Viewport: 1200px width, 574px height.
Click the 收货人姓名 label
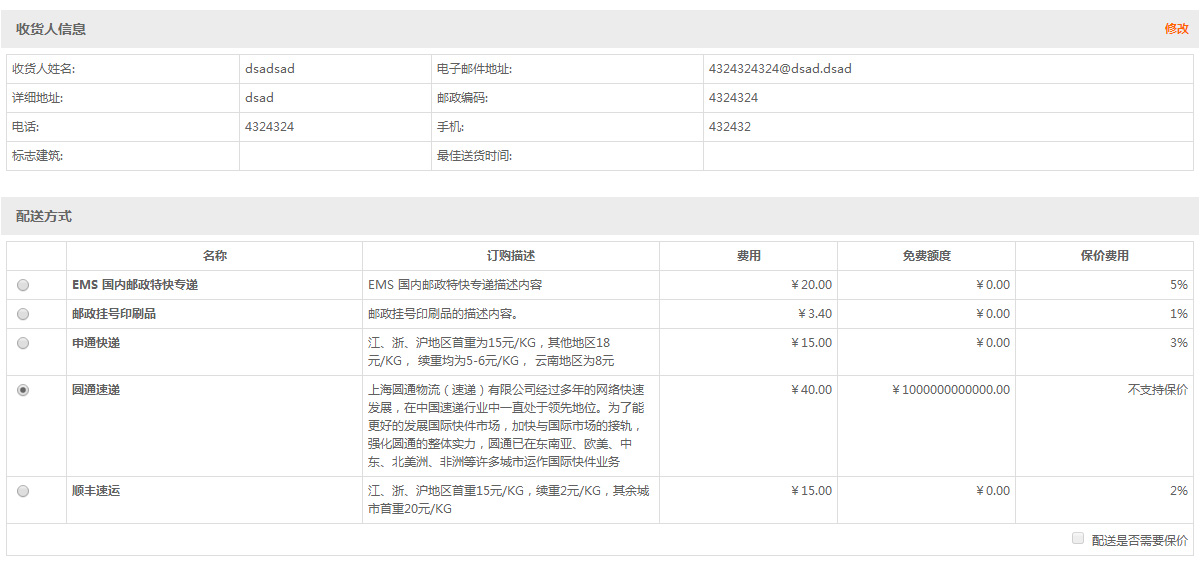point(44,69)
